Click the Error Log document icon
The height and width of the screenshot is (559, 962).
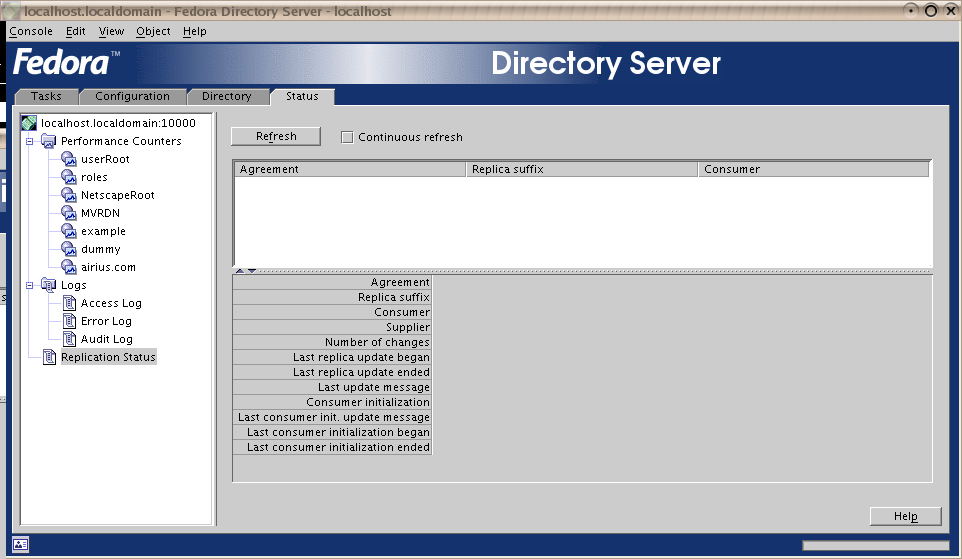pyautogui.click(x=70, y=321)
